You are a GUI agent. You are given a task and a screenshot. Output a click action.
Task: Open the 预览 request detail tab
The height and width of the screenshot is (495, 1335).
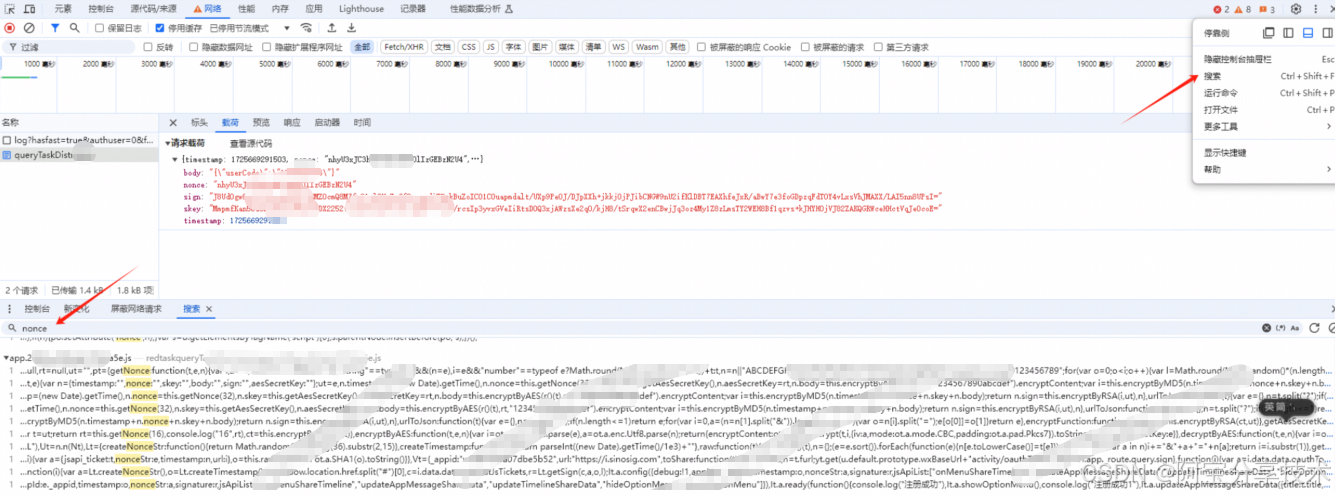pos(261,123)
